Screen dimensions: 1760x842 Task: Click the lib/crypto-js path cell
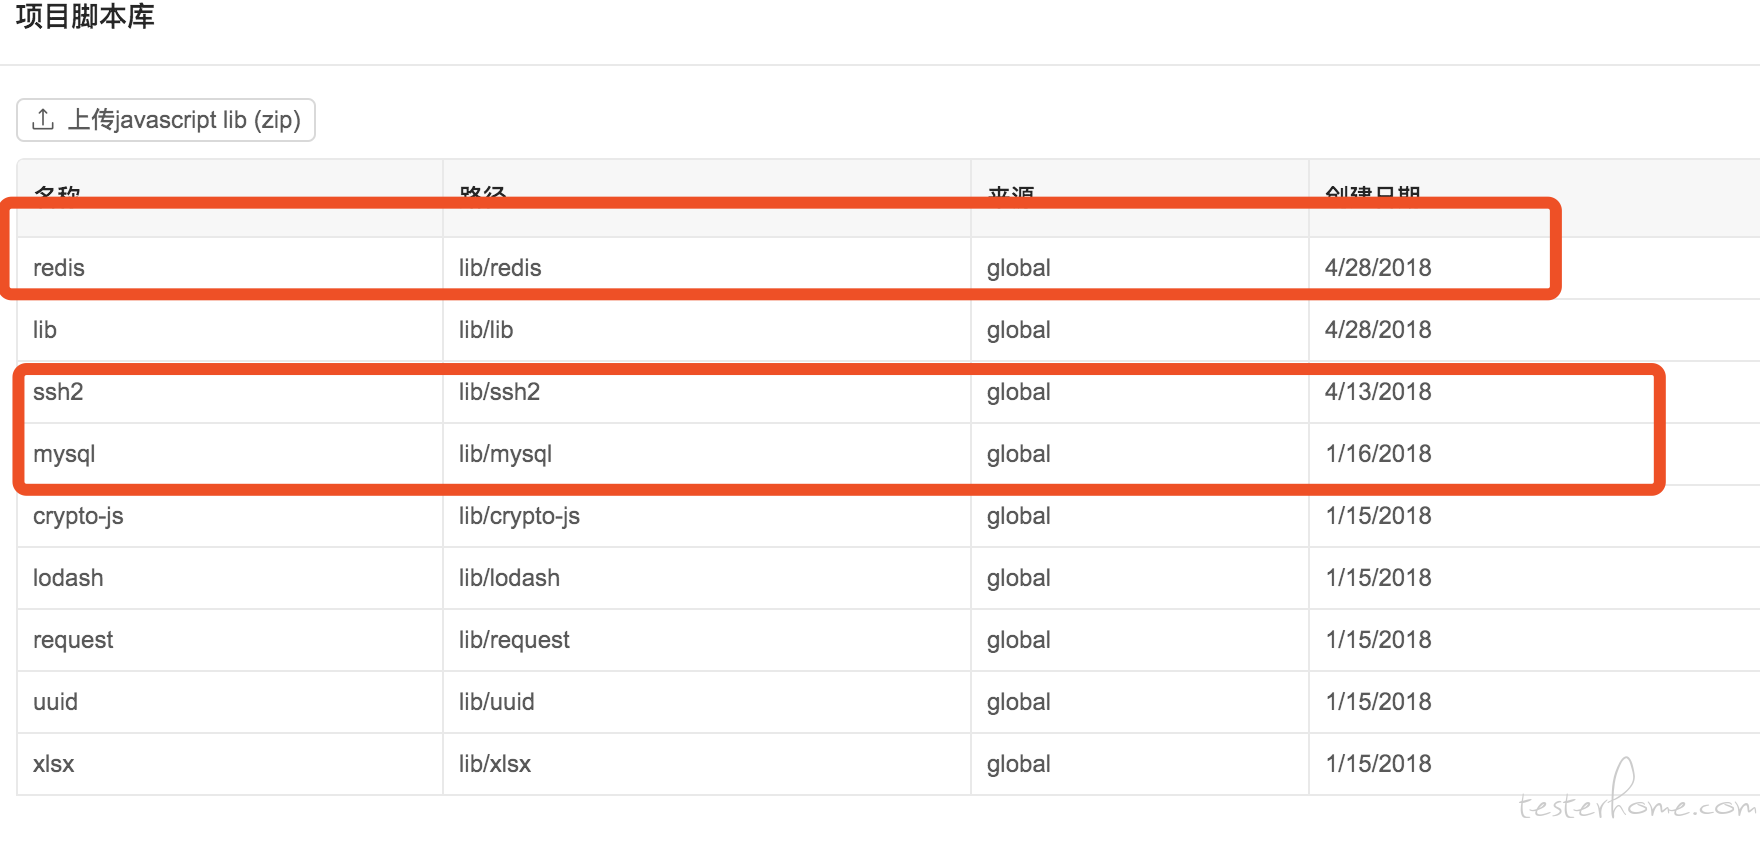[x=519, y=516]
